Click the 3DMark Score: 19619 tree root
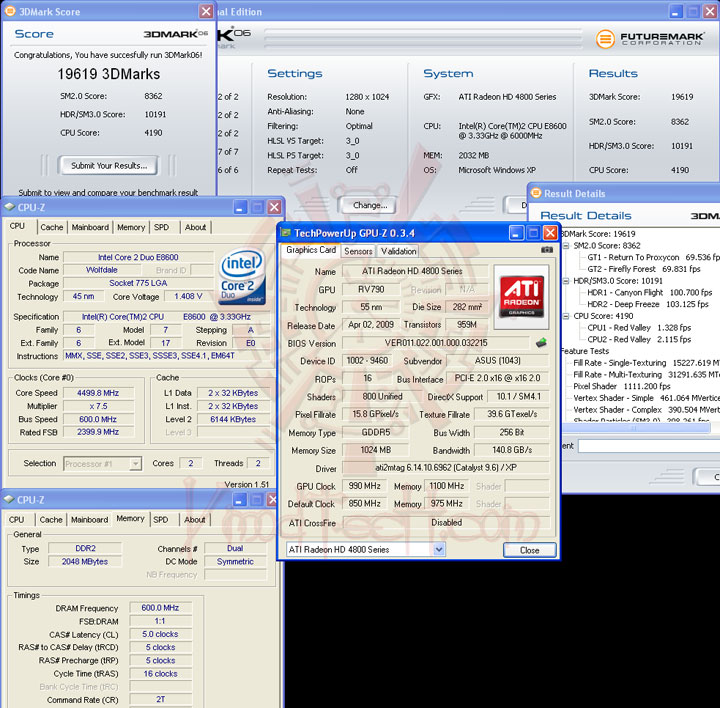This screenshot has height=708, width=720. coord(599,234)
